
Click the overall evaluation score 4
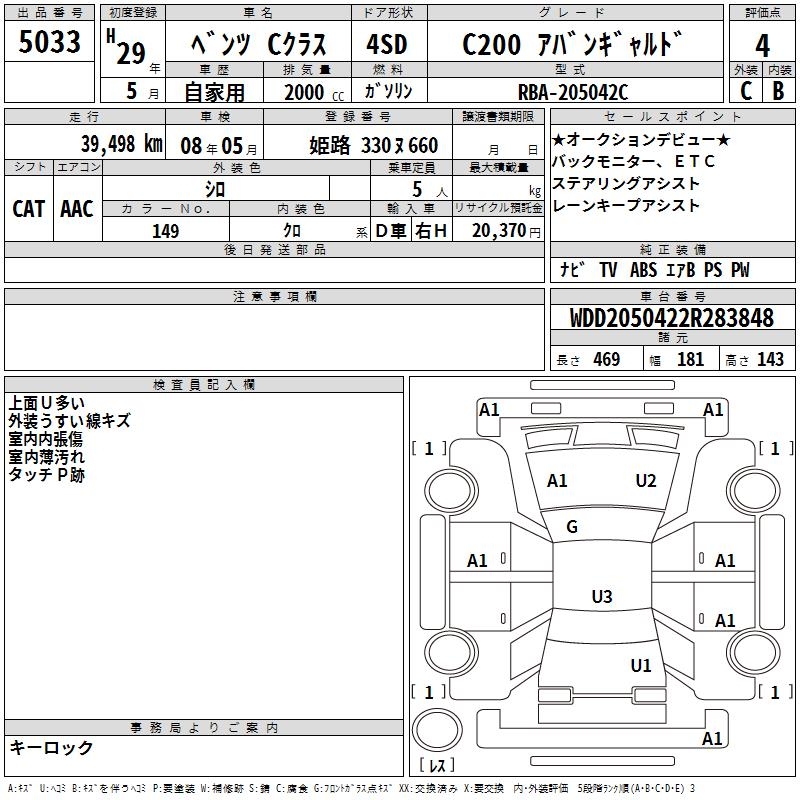[762, 45]
